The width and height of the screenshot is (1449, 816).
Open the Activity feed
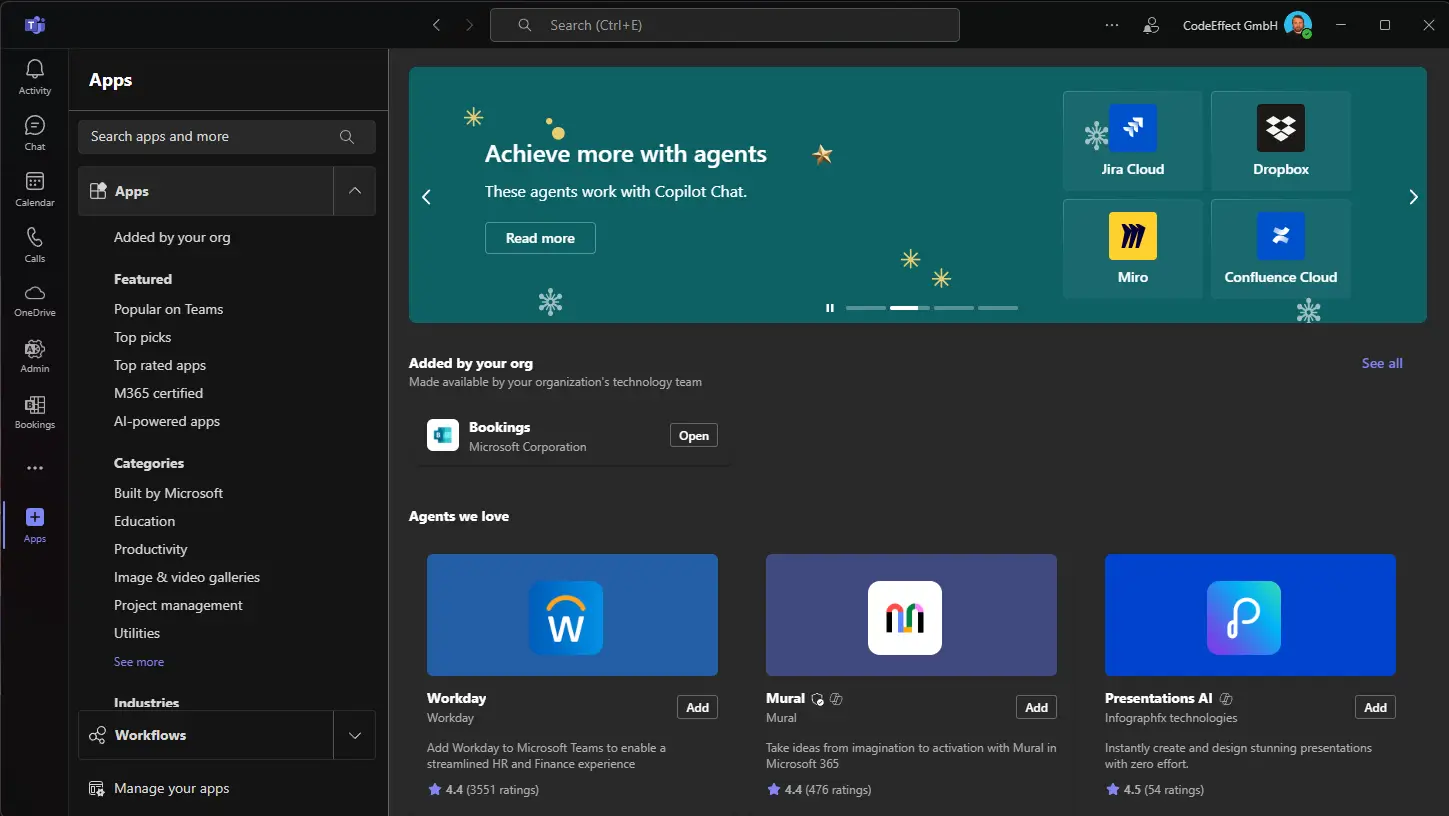tap(34, 75)
